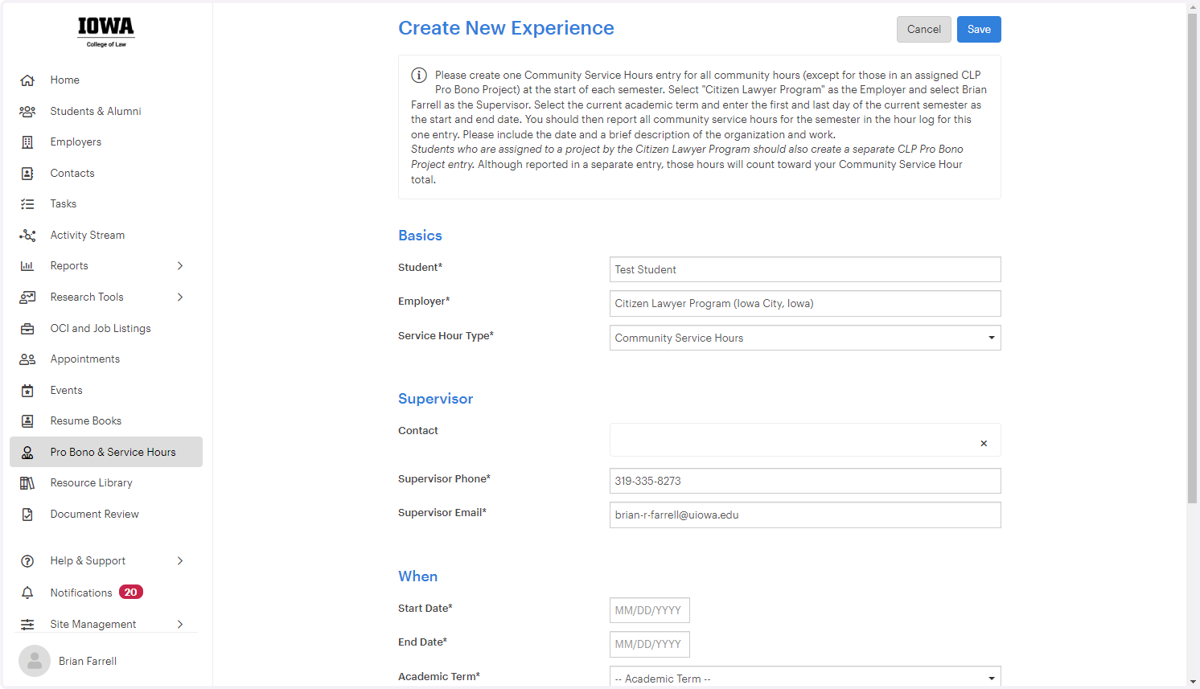Click the Activity Stream node icon

[28, 235]
